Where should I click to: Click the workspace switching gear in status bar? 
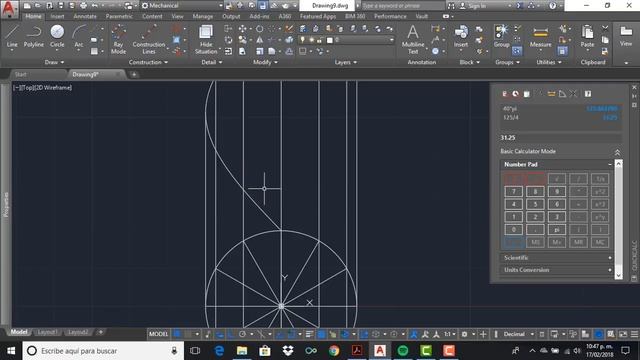click(464, 334)
